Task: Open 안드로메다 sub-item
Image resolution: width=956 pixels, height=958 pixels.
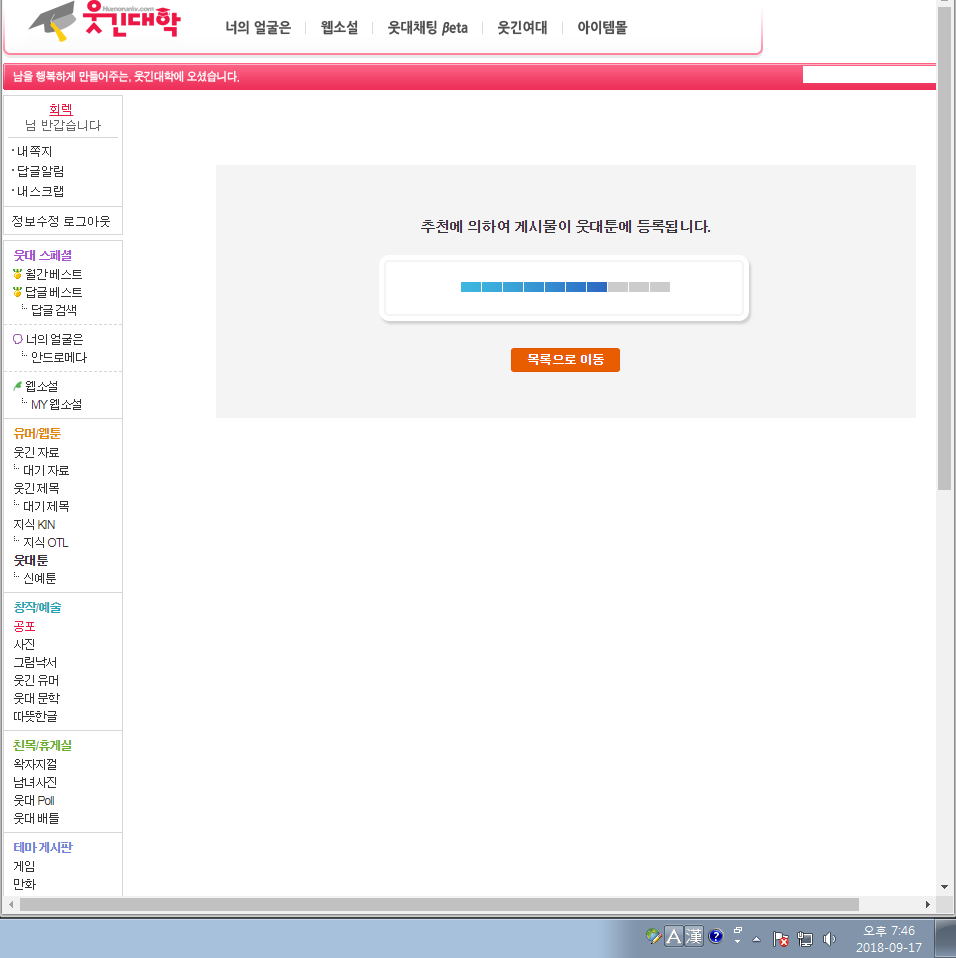Action: (59, 357)
